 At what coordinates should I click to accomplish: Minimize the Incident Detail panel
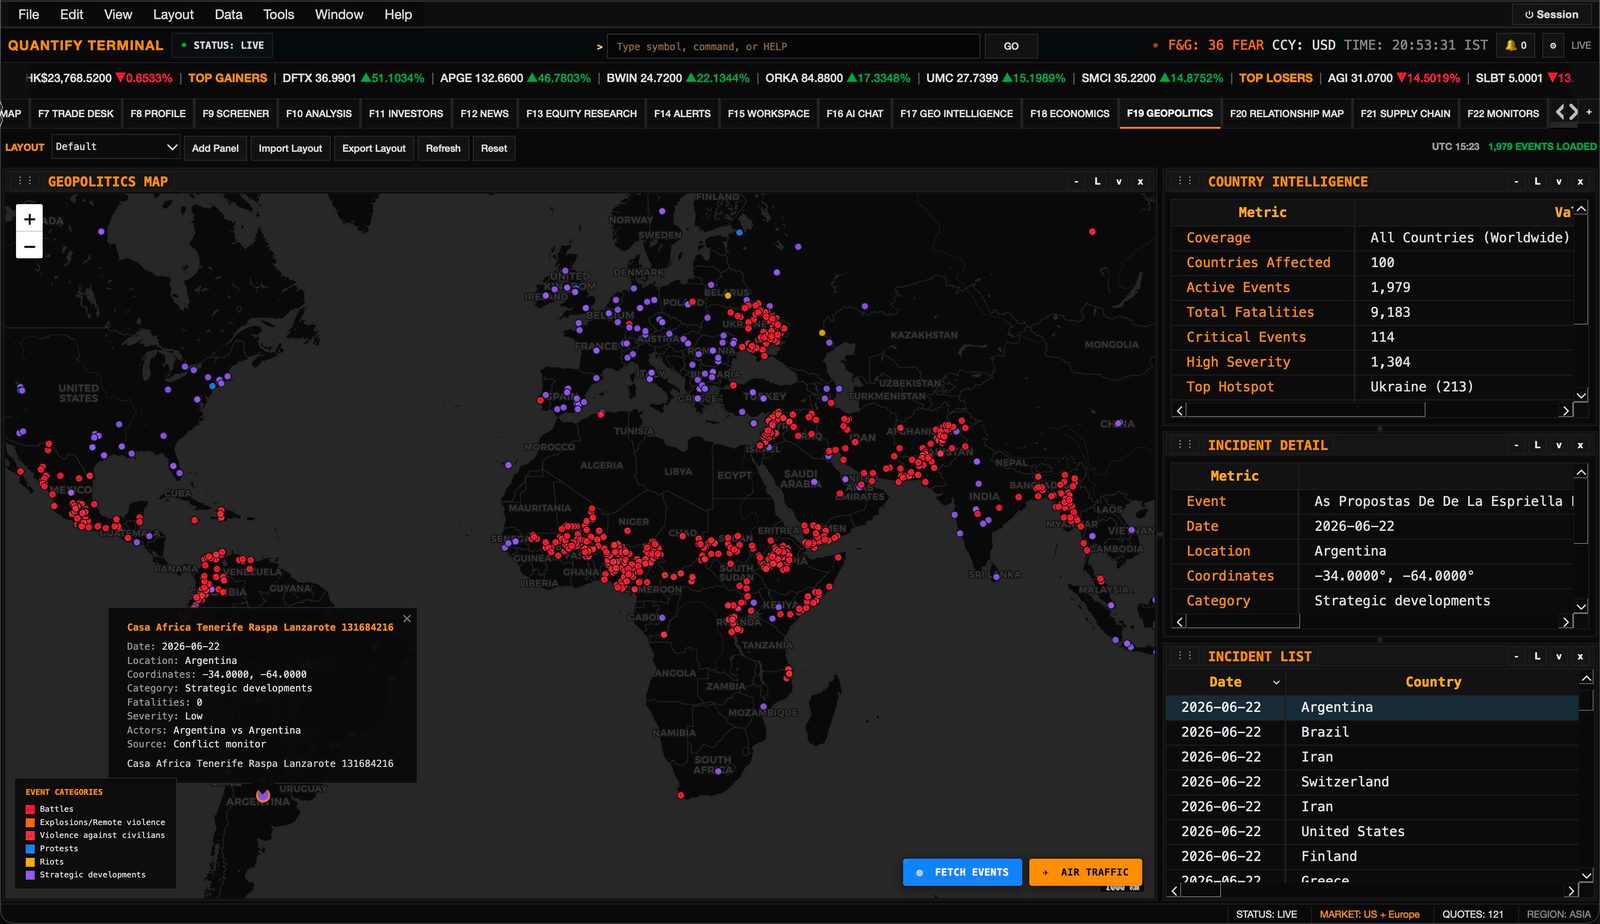[1516, 445]
